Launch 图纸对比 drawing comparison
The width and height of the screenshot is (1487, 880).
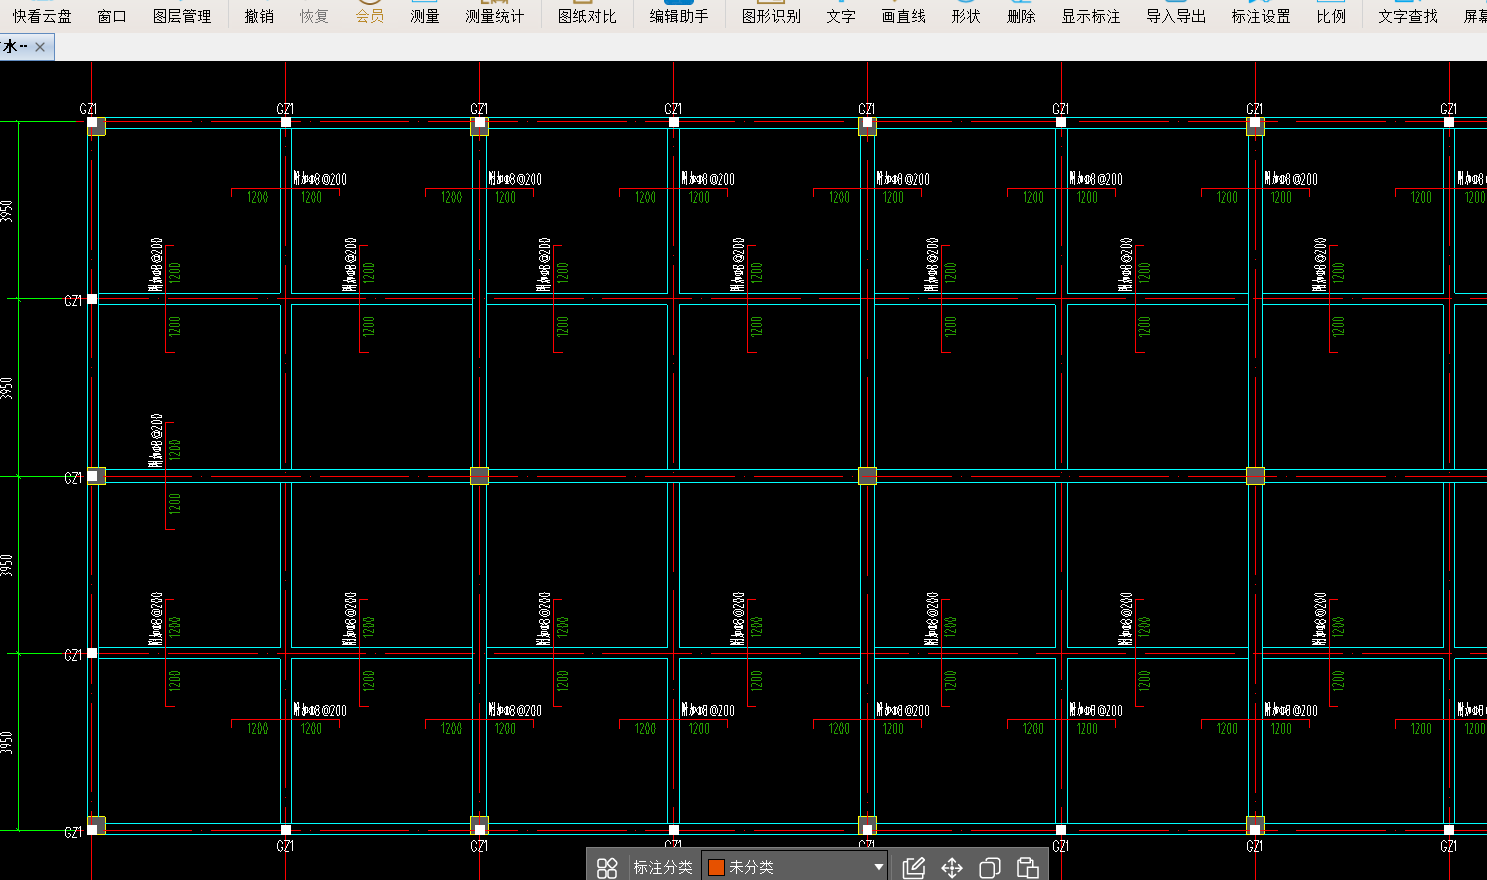(587, 16)
